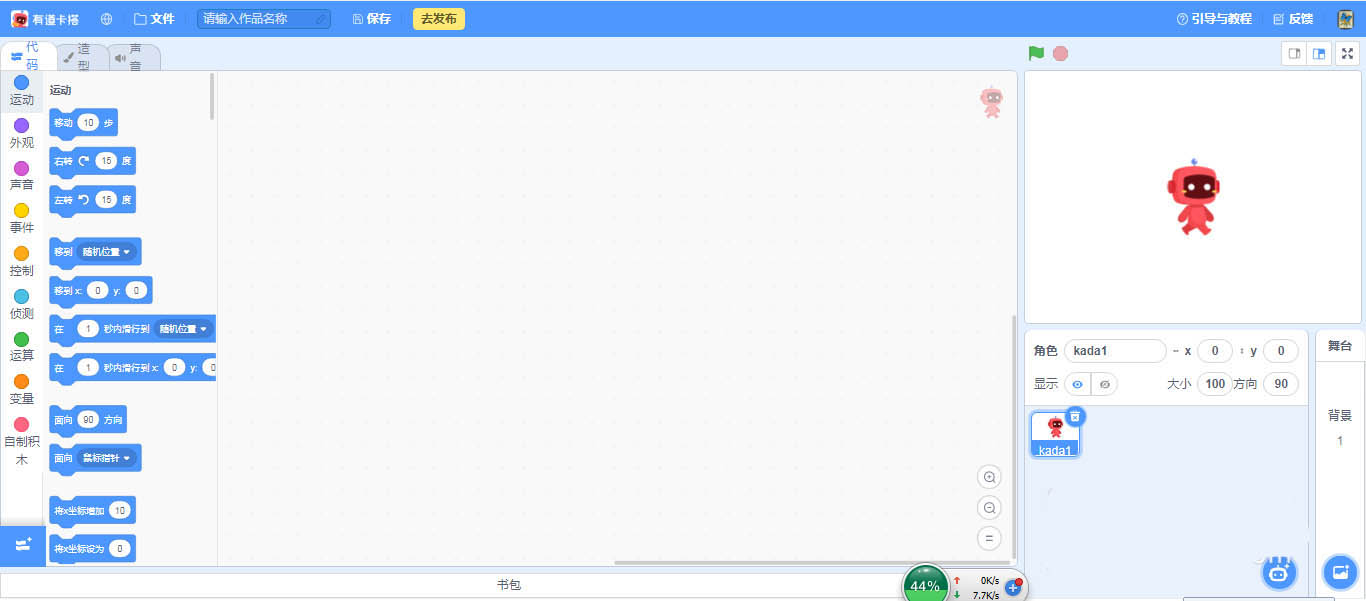The width and height of the screenshot is (1366, 601).
Task: Delete the kada1 sprite
Action: point(1075,416)
